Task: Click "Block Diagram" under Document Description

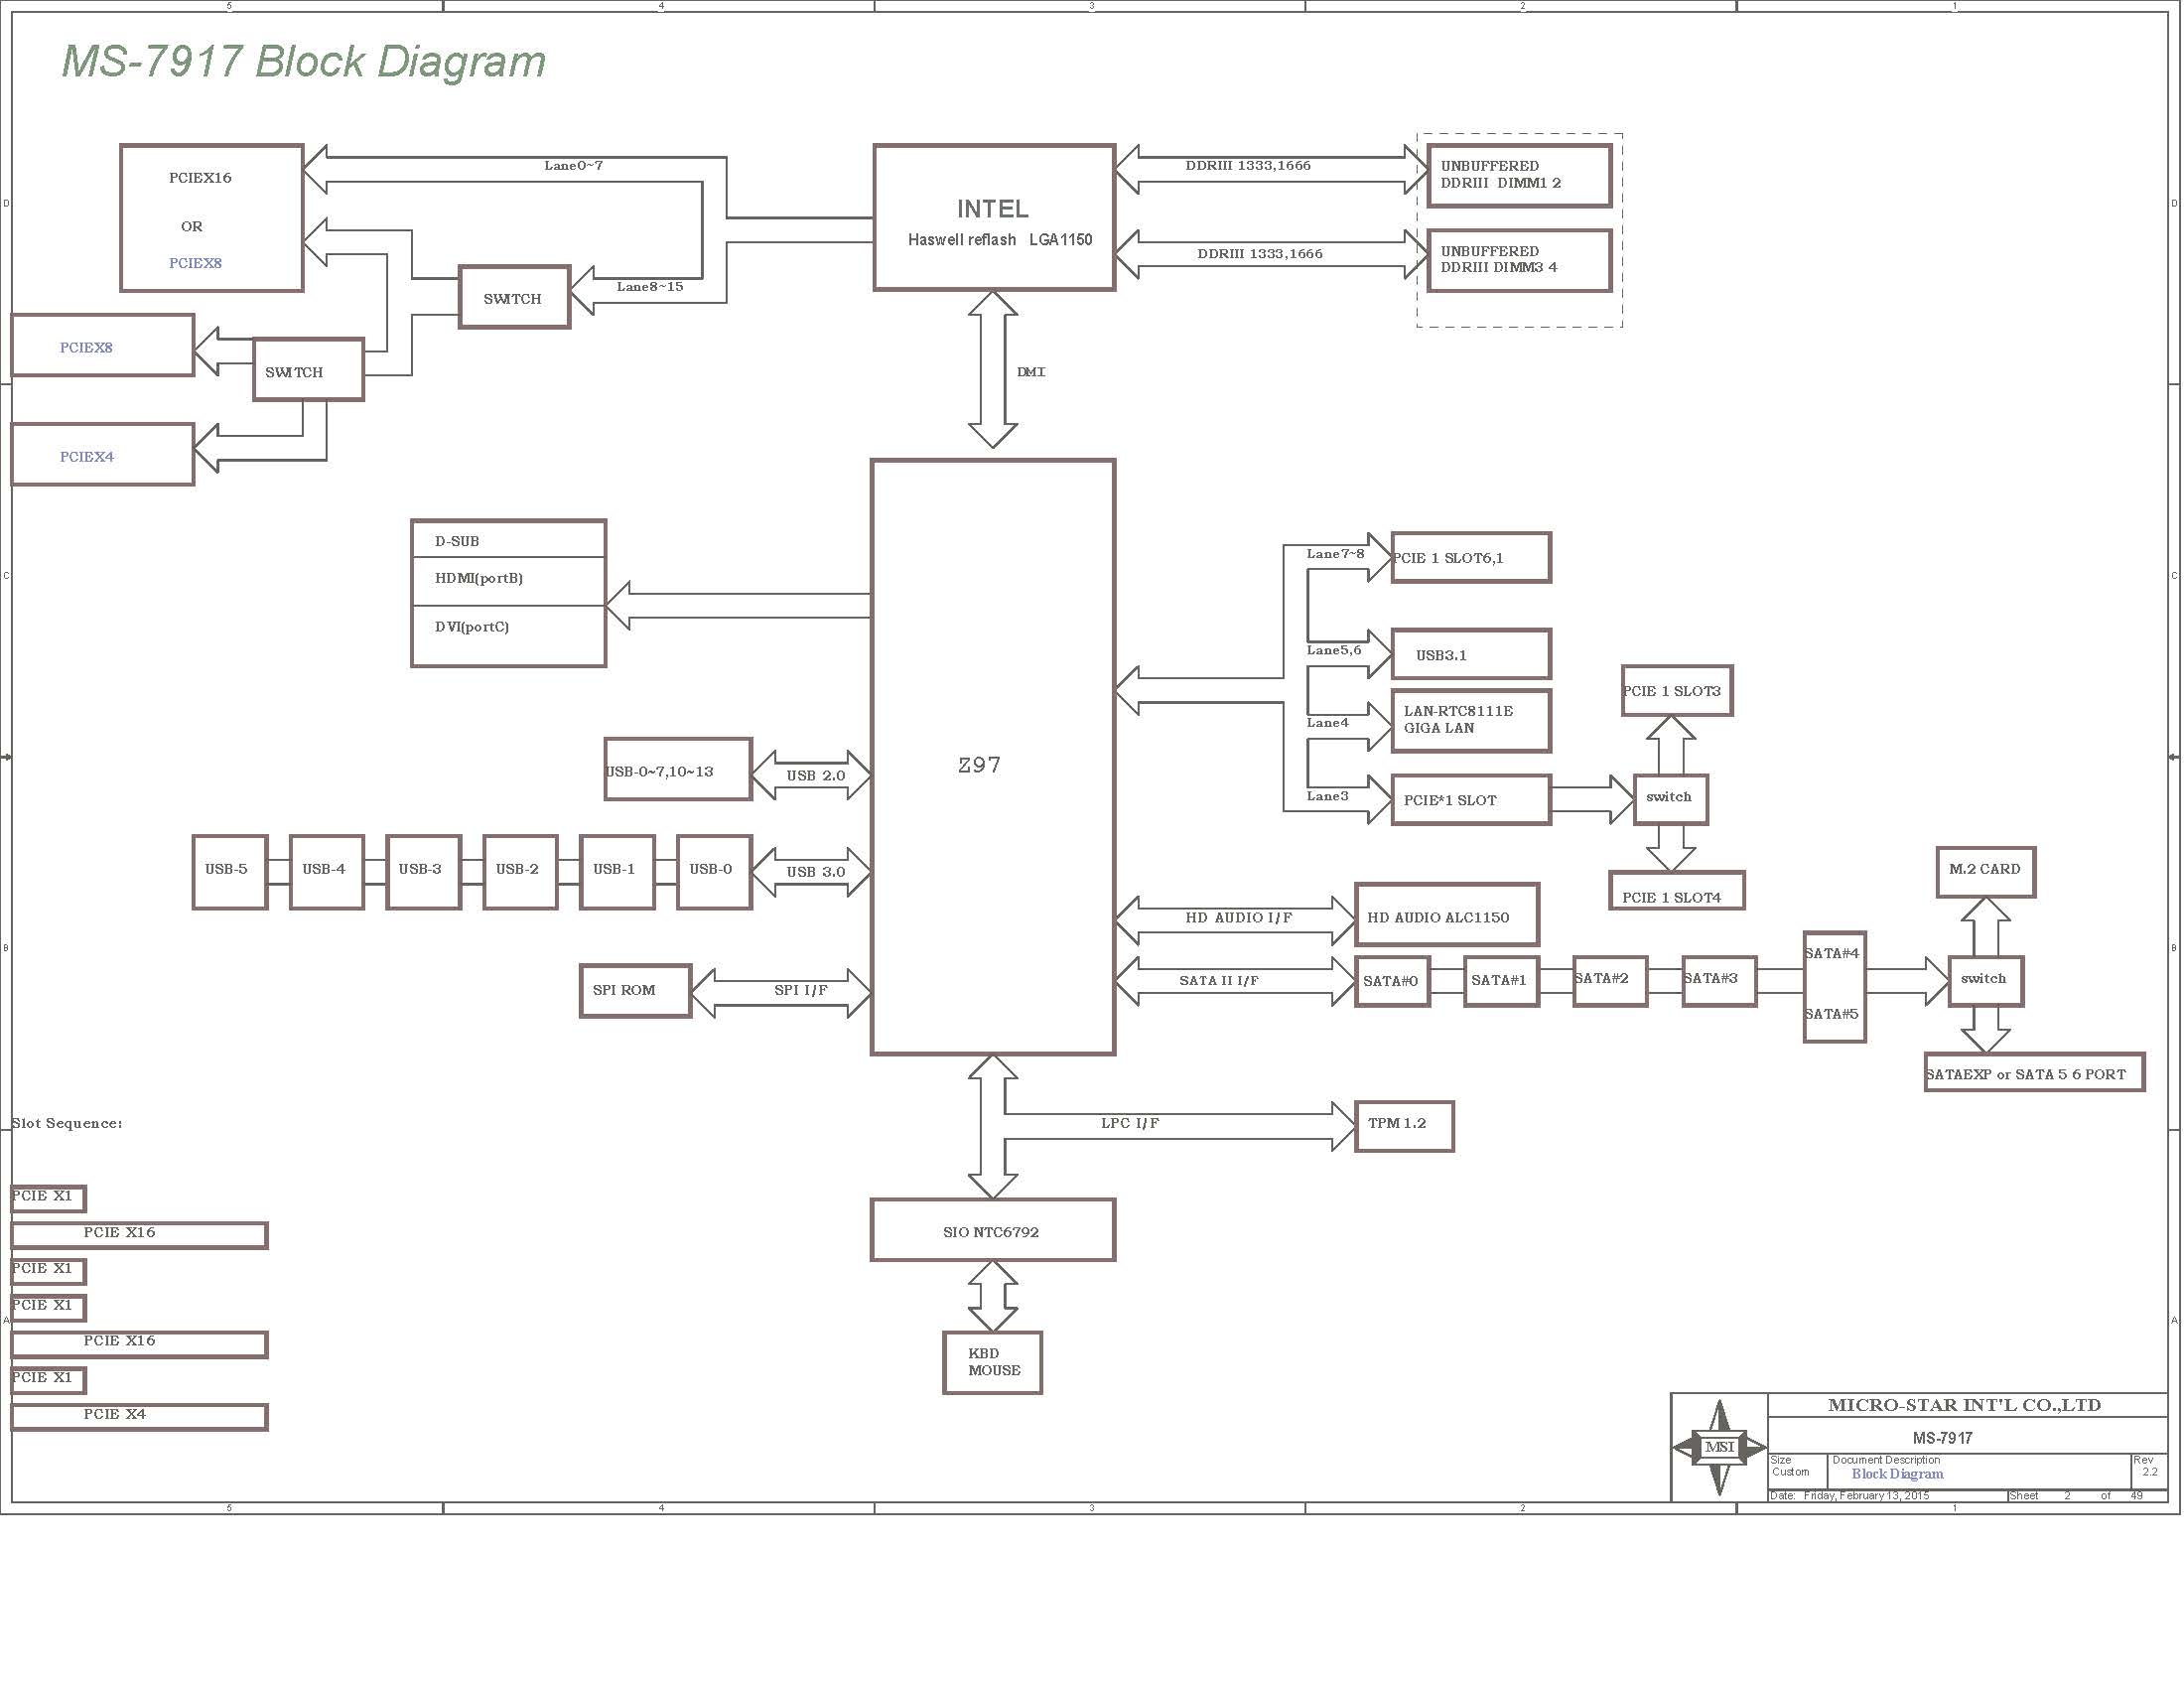Action: pos(1898,1474)
